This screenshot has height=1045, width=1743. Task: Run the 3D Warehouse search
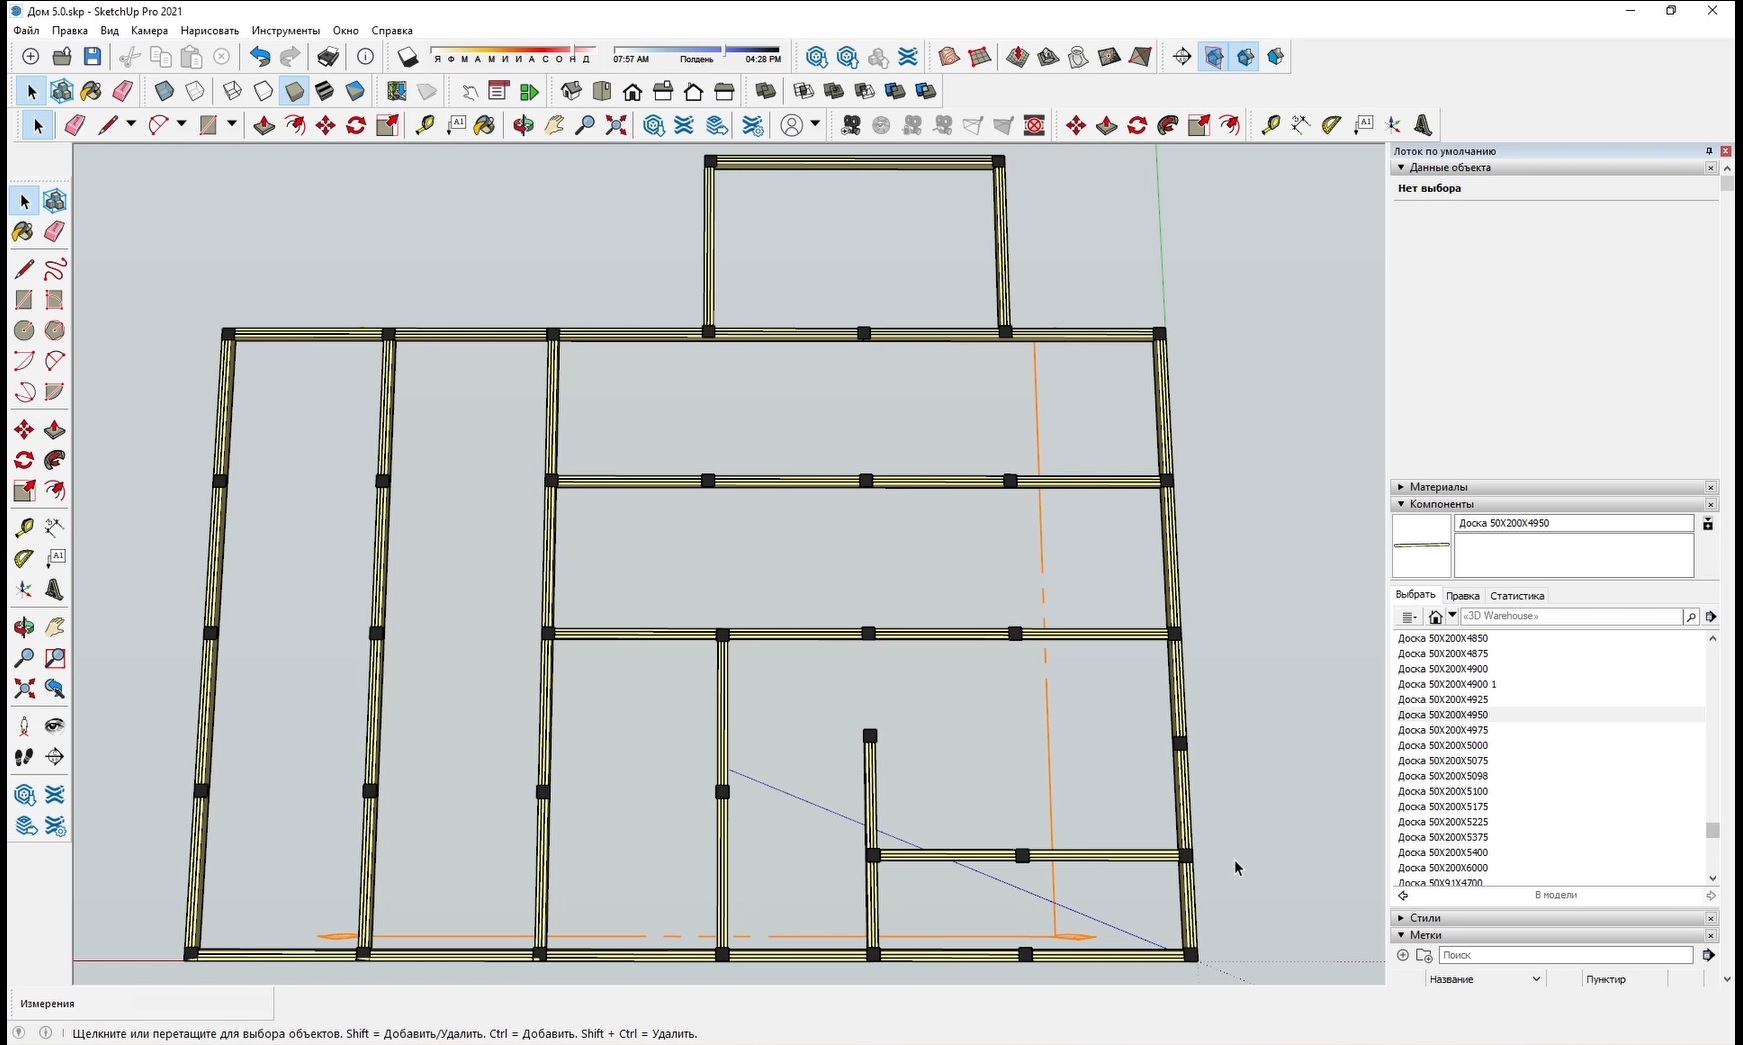tap(1690, 617)
